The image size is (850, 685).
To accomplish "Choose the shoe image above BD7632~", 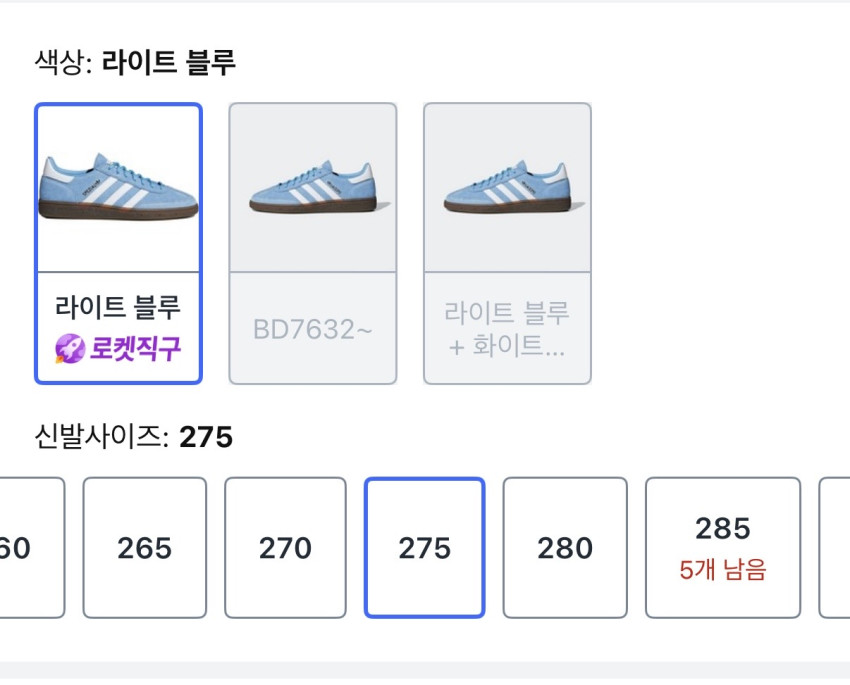I will pyautogui.click(x=313, y=188).
